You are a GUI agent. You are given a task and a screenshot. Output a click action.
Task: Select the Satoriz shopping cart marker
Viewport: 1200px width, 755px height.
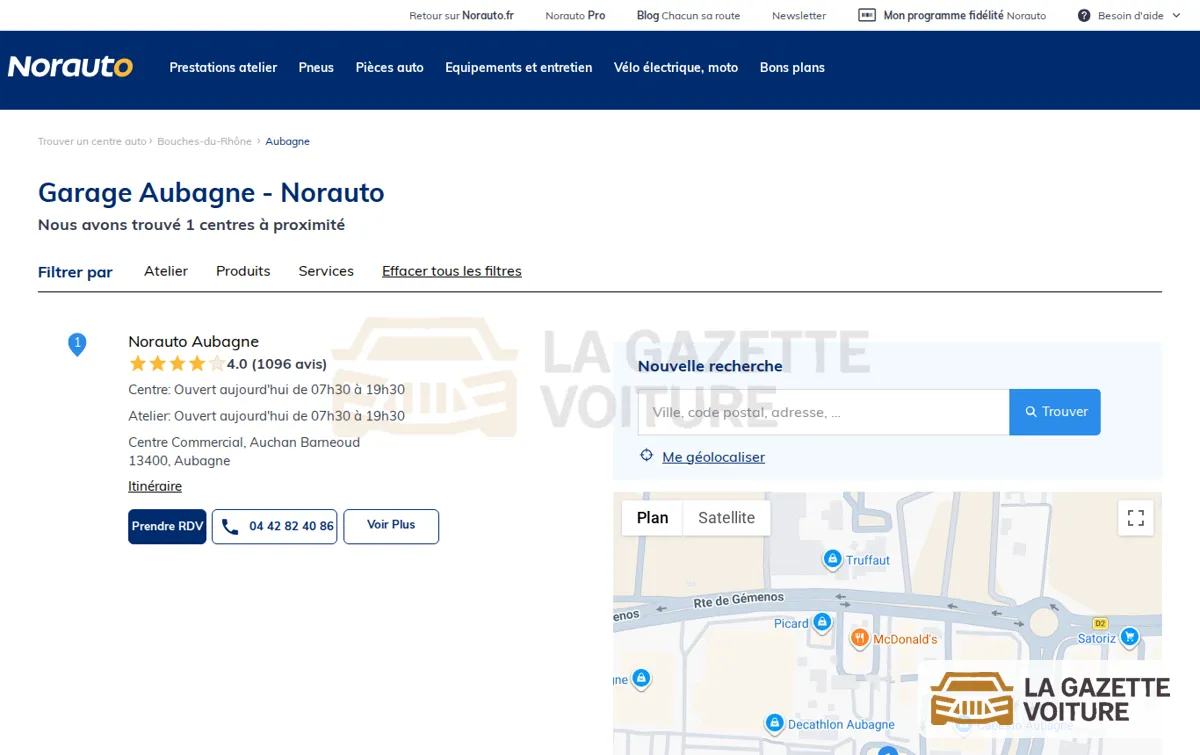click(1129, 636)
